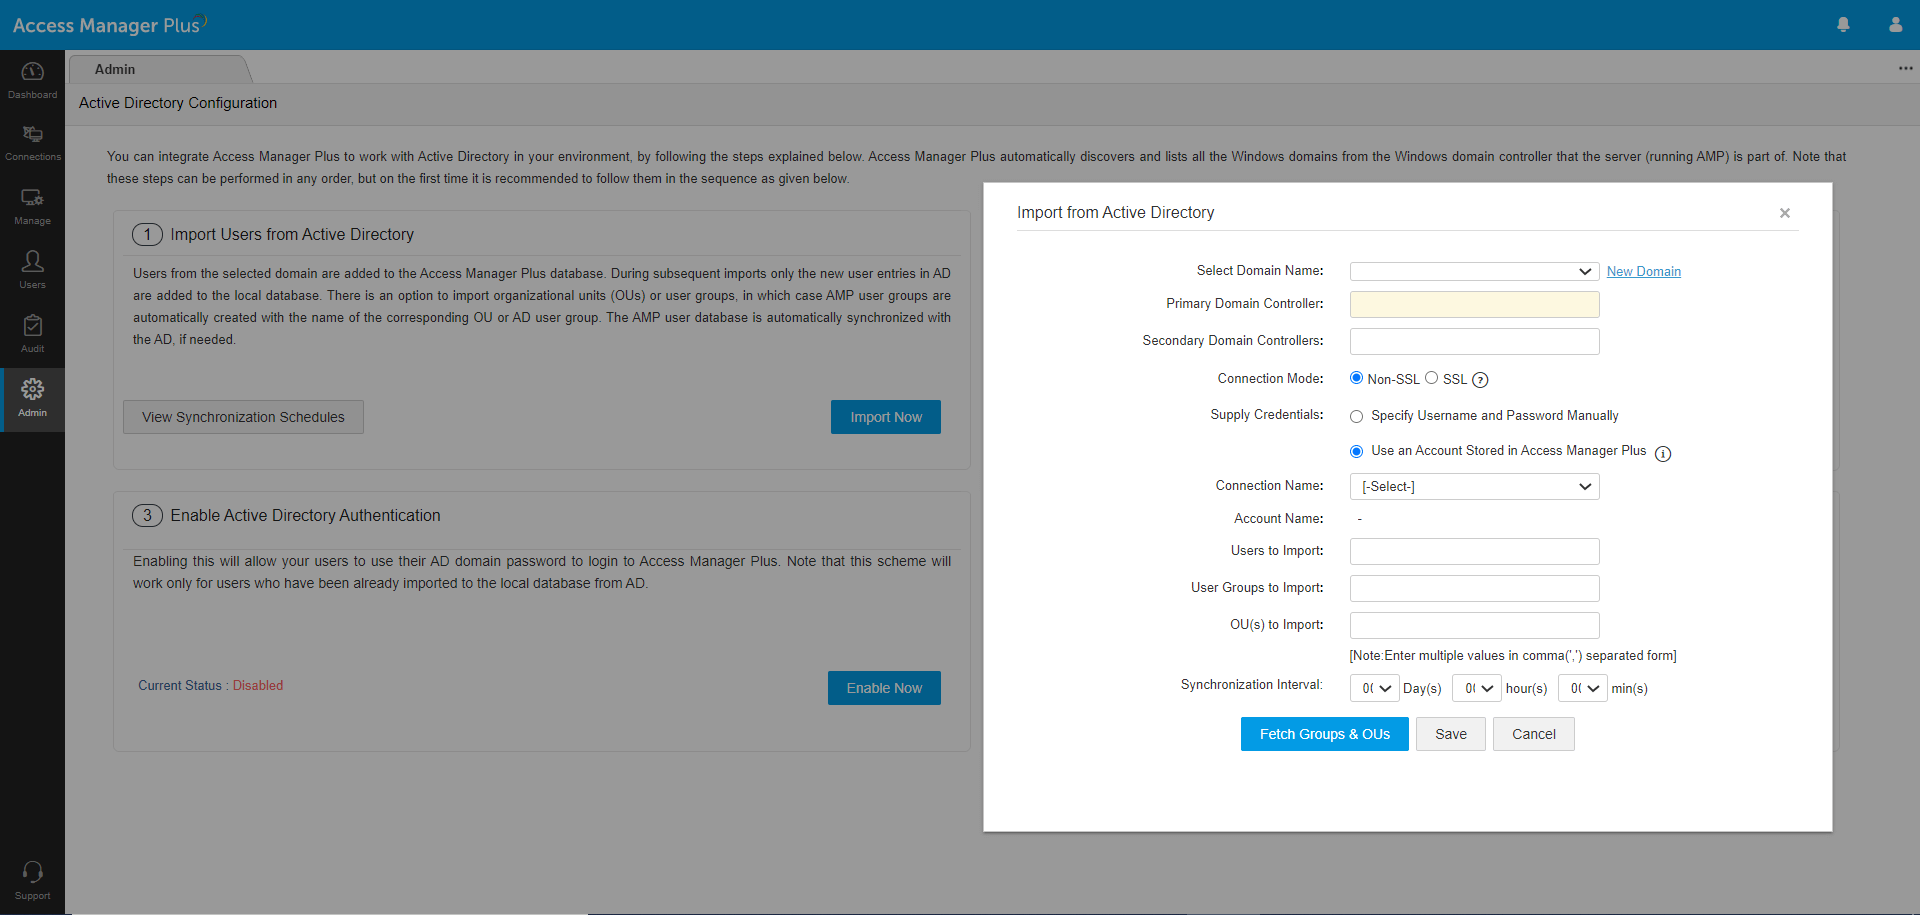Open the Select Domain Name dropdown
This screenshot has height=915, width=1920.
click(x=1474, y=271)
